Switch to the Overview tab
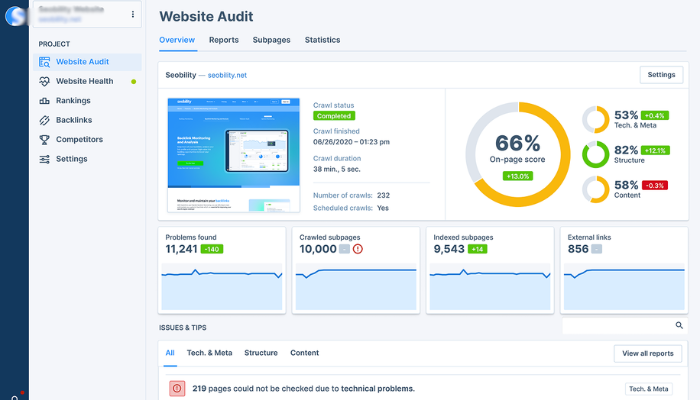Viewport: 700px width, 400px height. click(177, 40)
